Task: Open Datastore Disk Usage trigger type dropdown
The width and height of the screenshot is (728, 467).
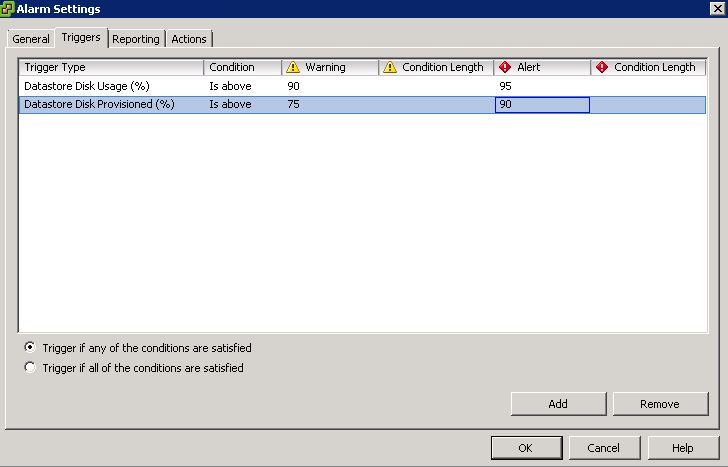Action: (x=110, y=86)
